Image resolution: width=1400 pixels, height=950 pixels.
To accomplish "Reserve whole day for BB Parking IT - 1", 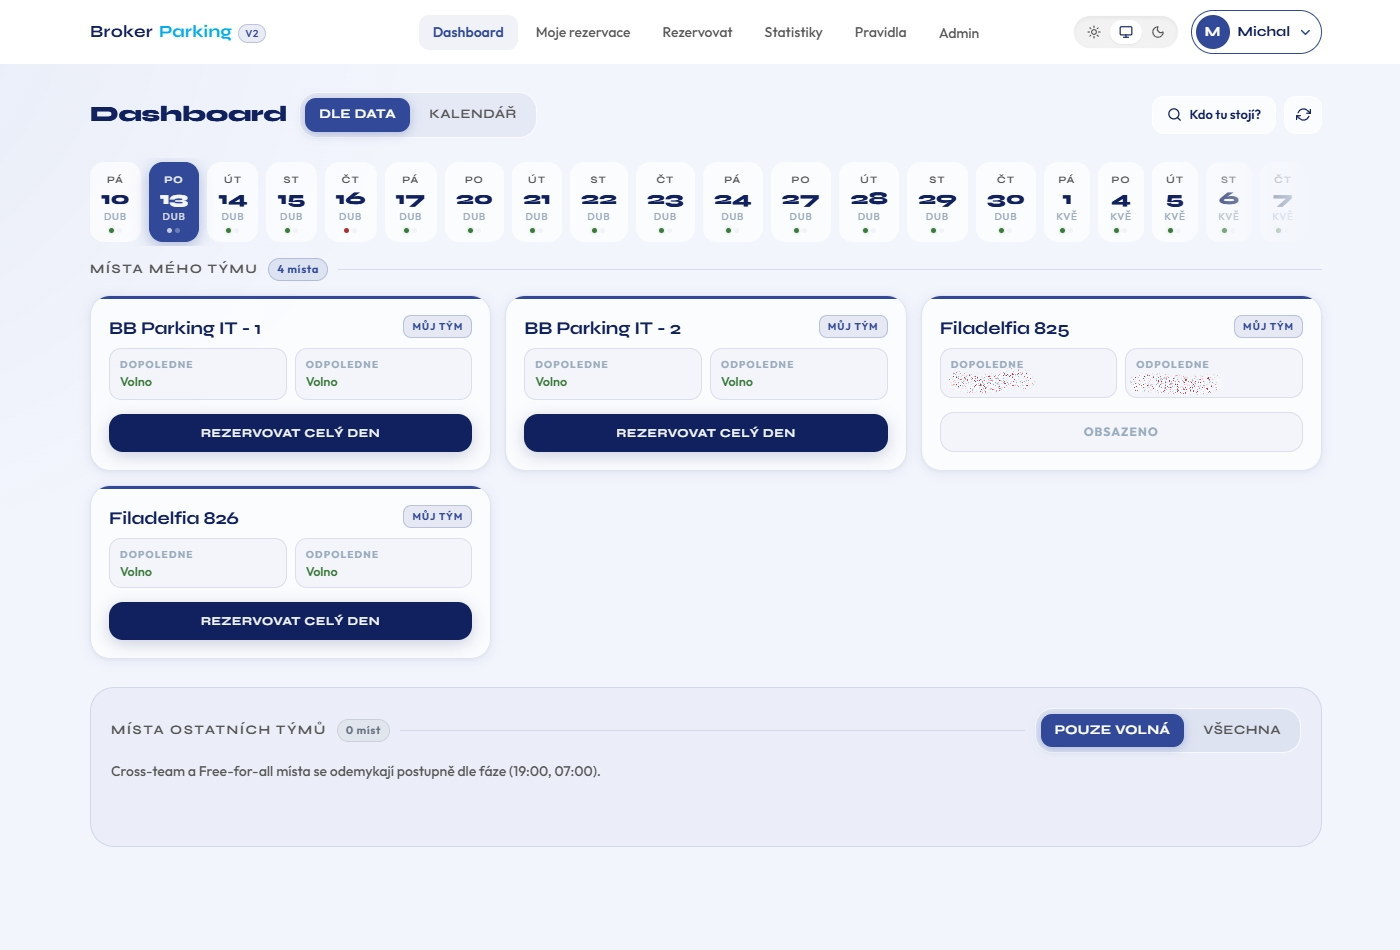I will (x=290, y=433).
